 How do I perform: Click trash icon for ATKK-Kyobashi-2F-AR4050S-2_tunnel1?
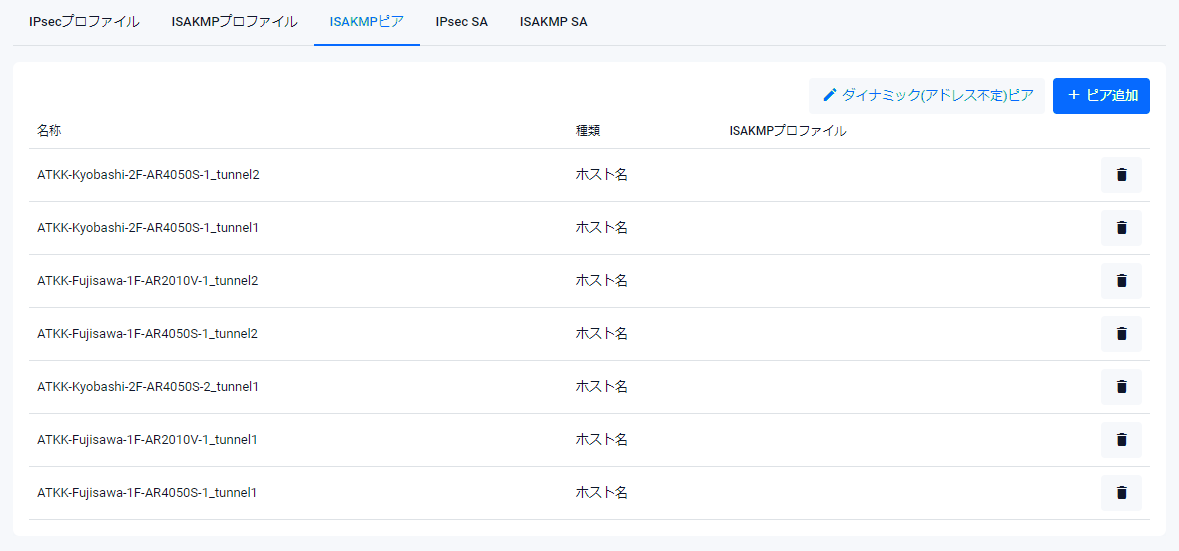pos(1121,387)
